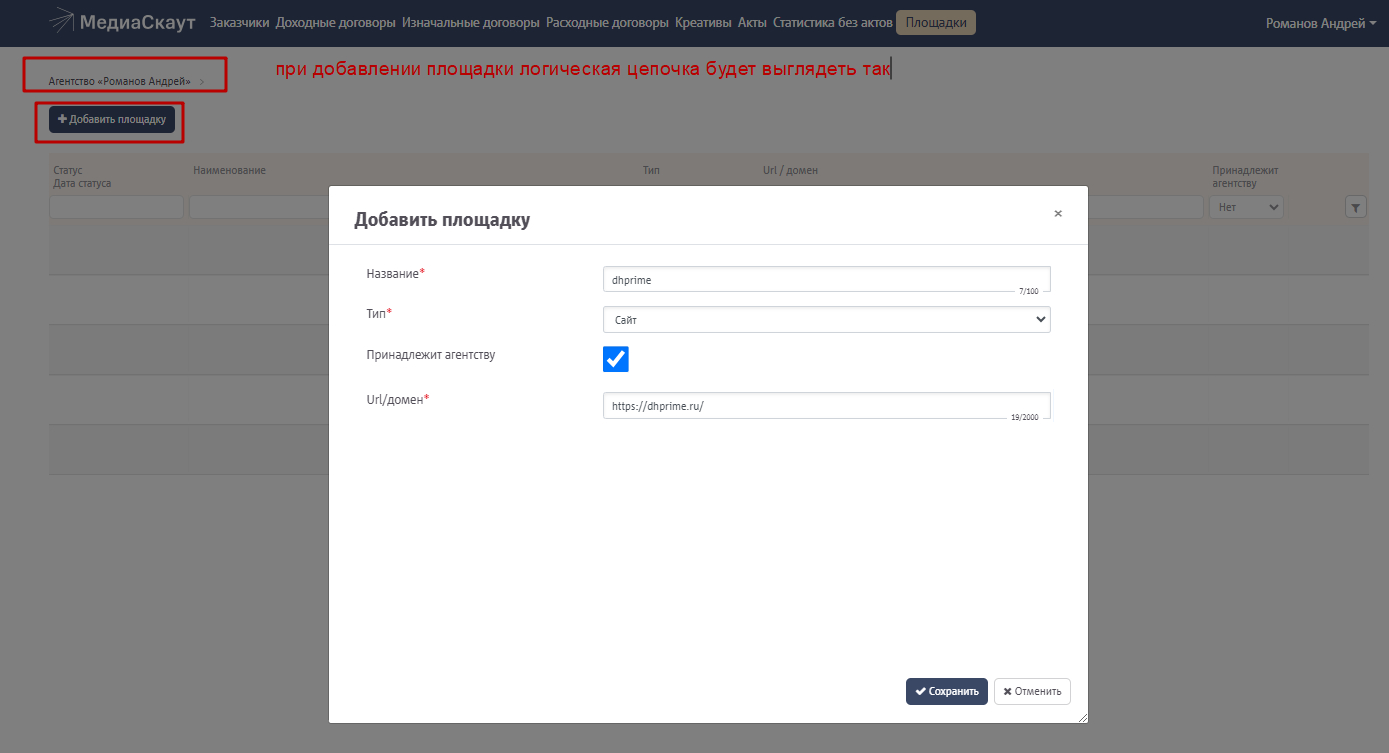Open Статистика без актов
This screenshot has height=753, width=1389.
coord(832,22)
